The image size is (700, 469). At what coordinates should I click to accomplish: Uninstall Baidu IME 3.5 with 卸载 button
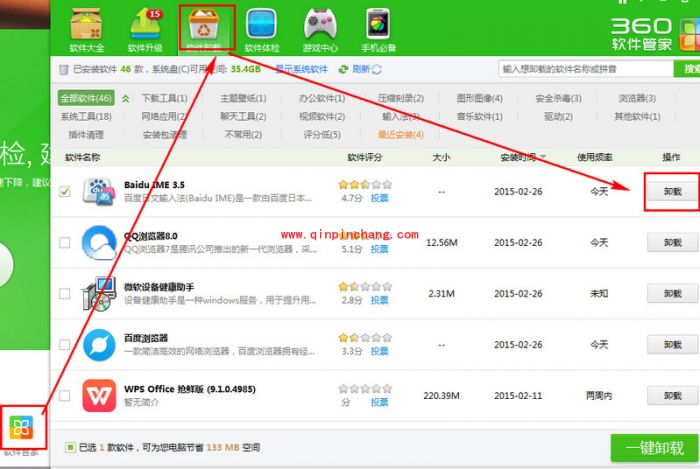(672, 192)
